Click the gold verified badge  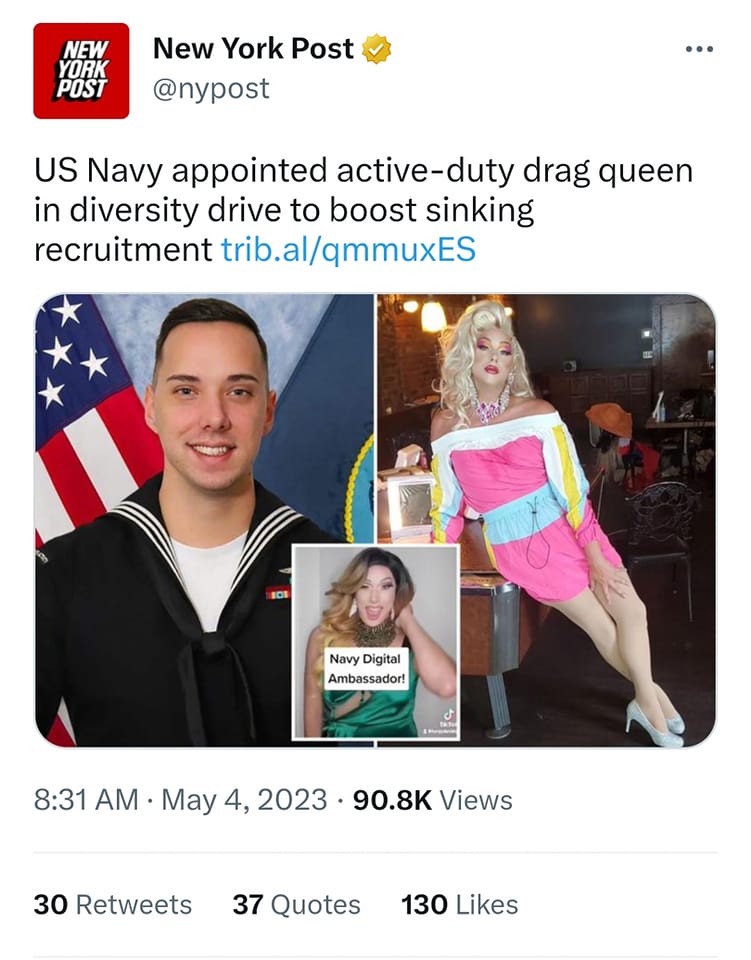tap(376, 50)
